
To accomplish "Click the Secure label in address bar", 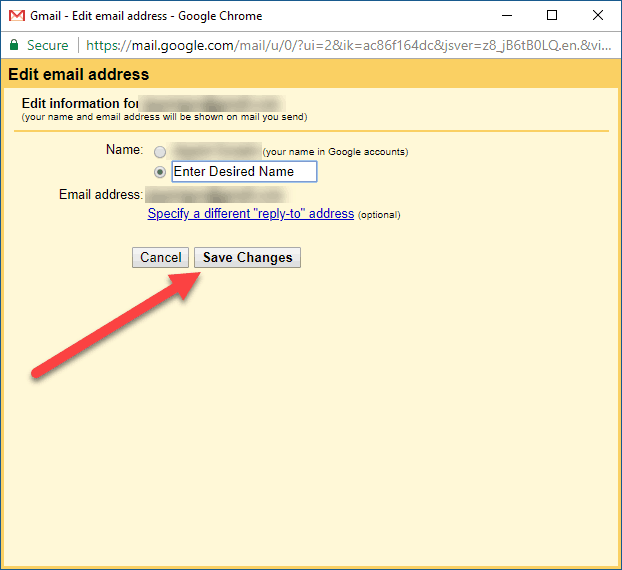I will click(48, 45).
